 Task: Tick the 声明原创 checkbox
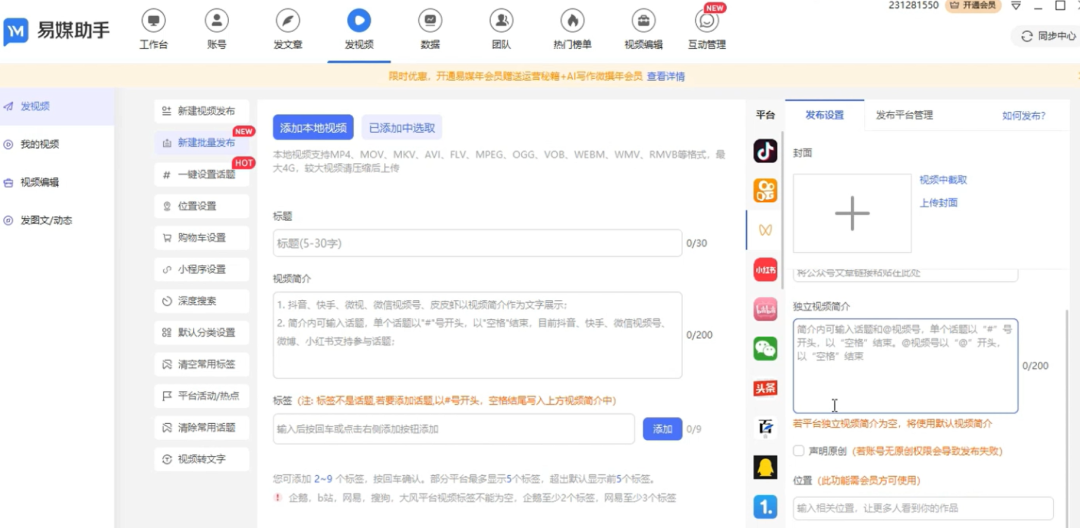click(x=798, y=451)
